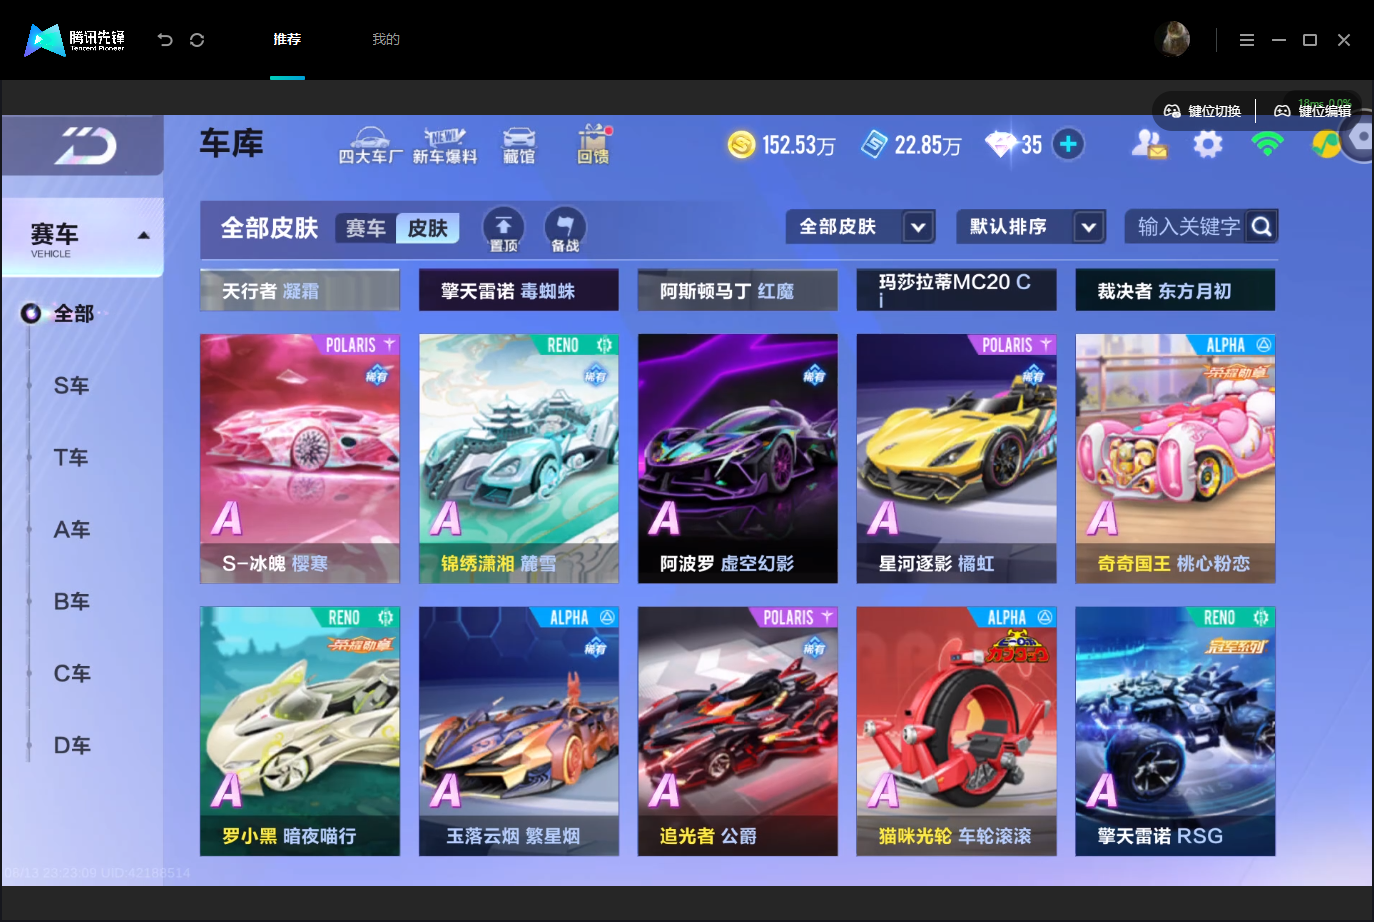Click the keyword search input field

pyautogui.click(x=1188, y=227)
